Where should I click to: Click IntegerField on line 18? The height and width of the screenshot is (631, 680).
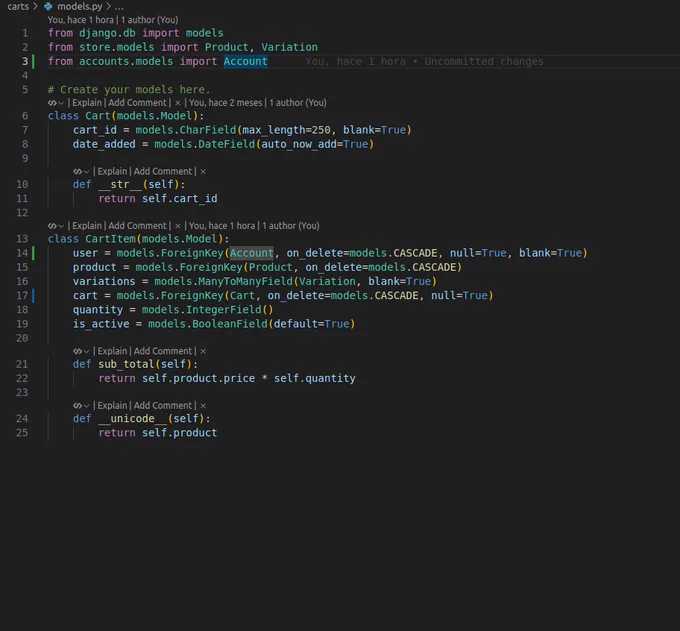(x=223, y=310)
